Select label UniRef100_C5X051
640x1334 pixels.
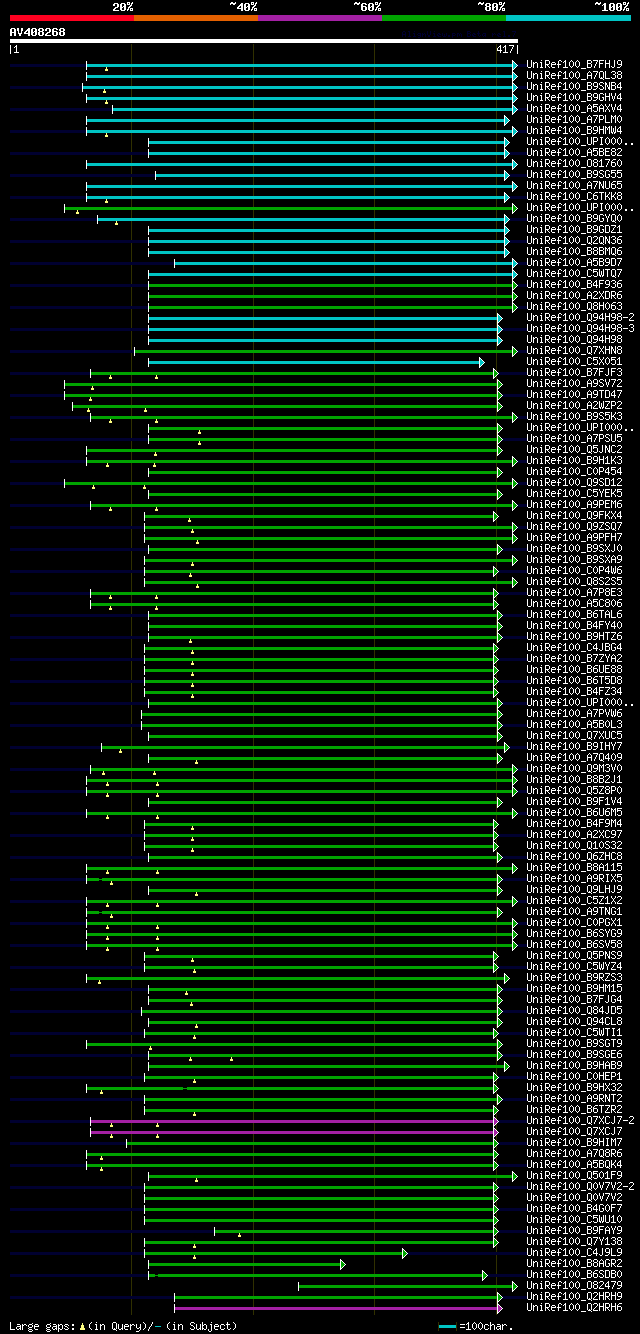pos(574,361)
